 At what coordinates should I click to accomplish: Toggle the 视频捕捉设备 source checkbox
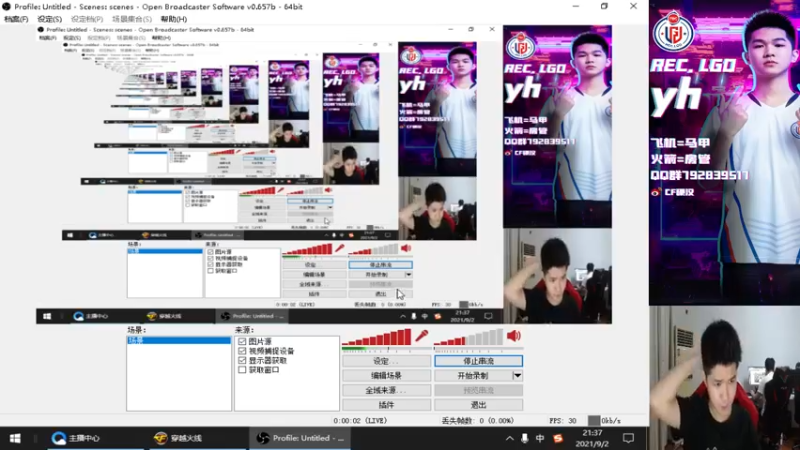point(242,351)
